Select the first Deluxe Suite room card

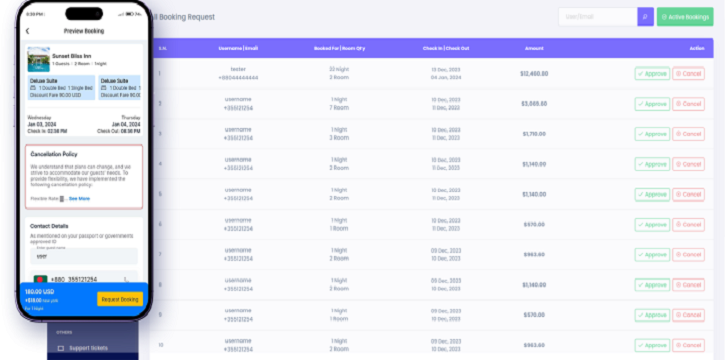coord(61,88)
